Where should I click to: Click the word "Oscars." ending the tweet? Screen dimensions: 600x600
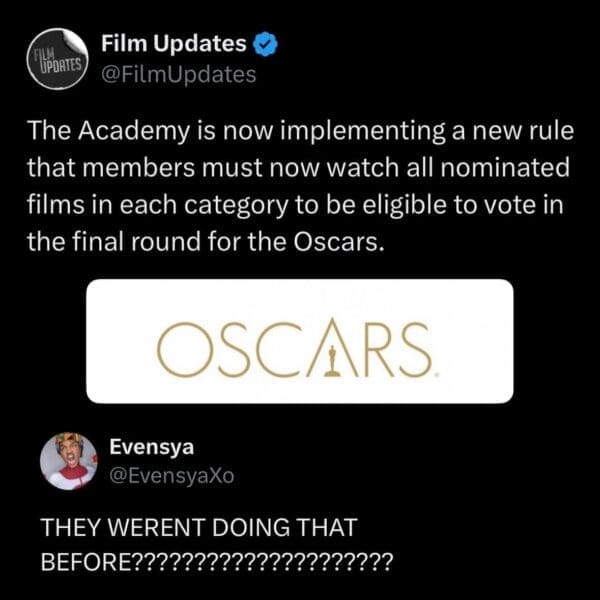click(x=339, y=242)
